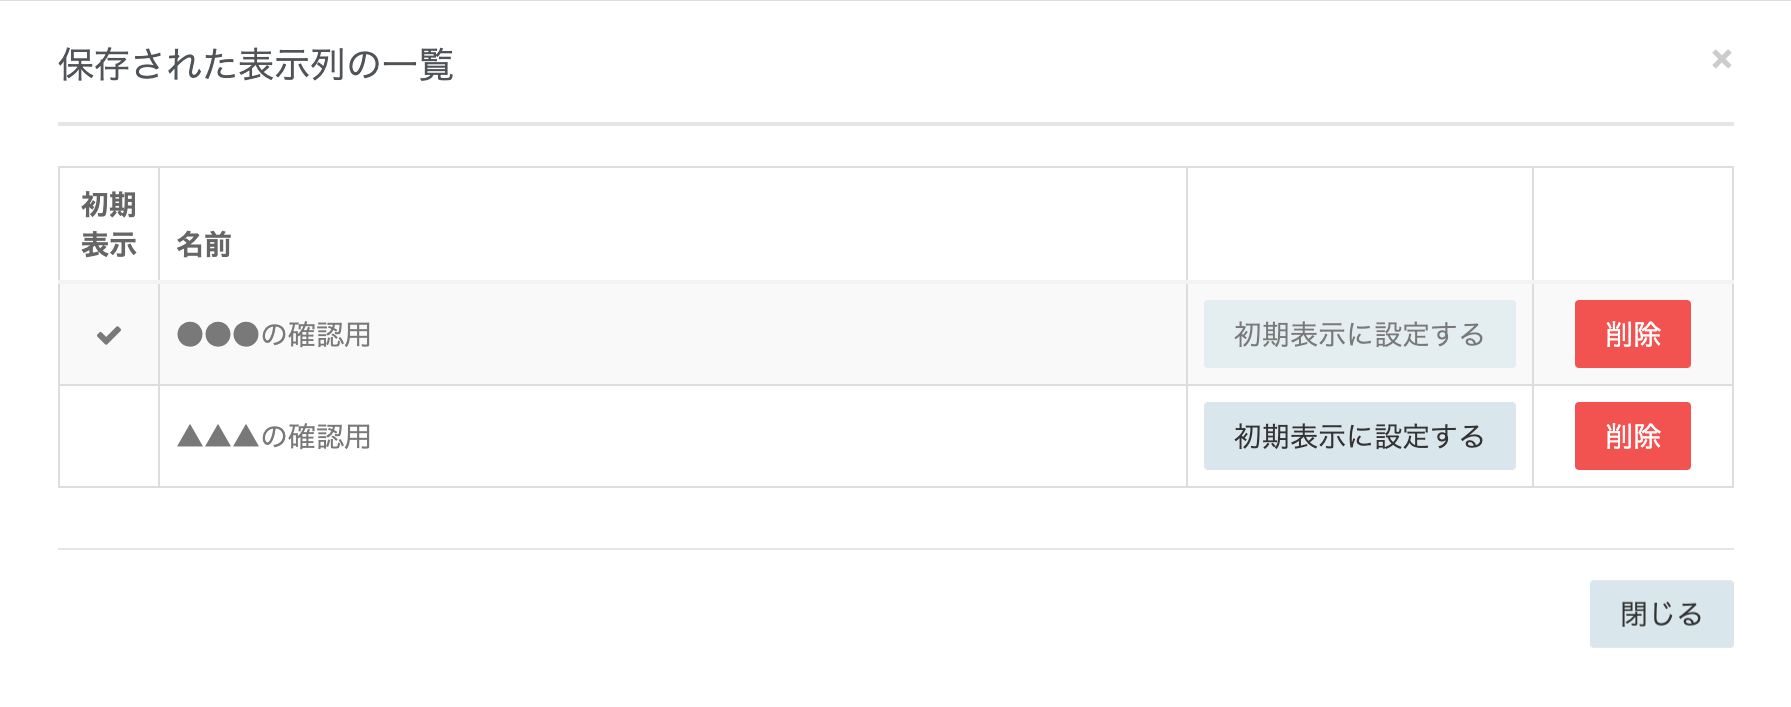The image size is (1791, 707).
Task: Click the dialog title 保存された表示列の一覧
Action: pos(256,65)
